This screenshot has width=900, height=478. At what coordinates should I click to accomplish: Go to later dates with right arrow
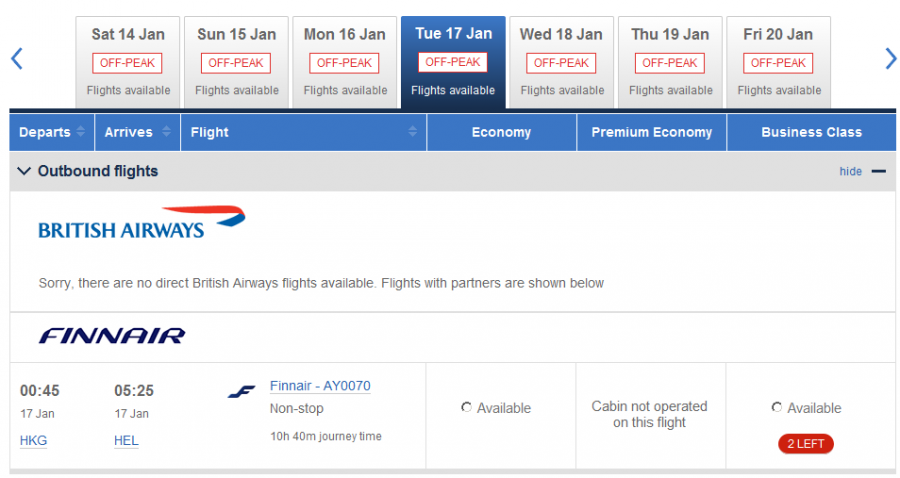[890, 59]
